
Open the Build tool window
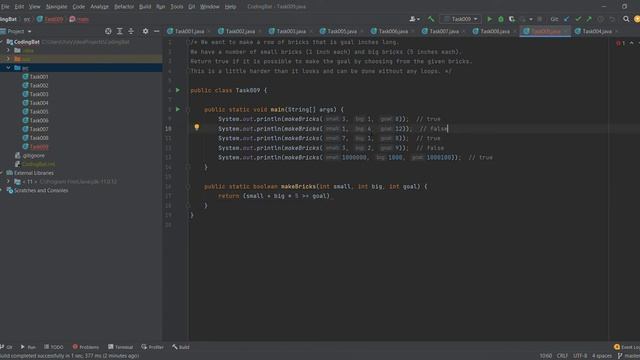click(181, 347)
